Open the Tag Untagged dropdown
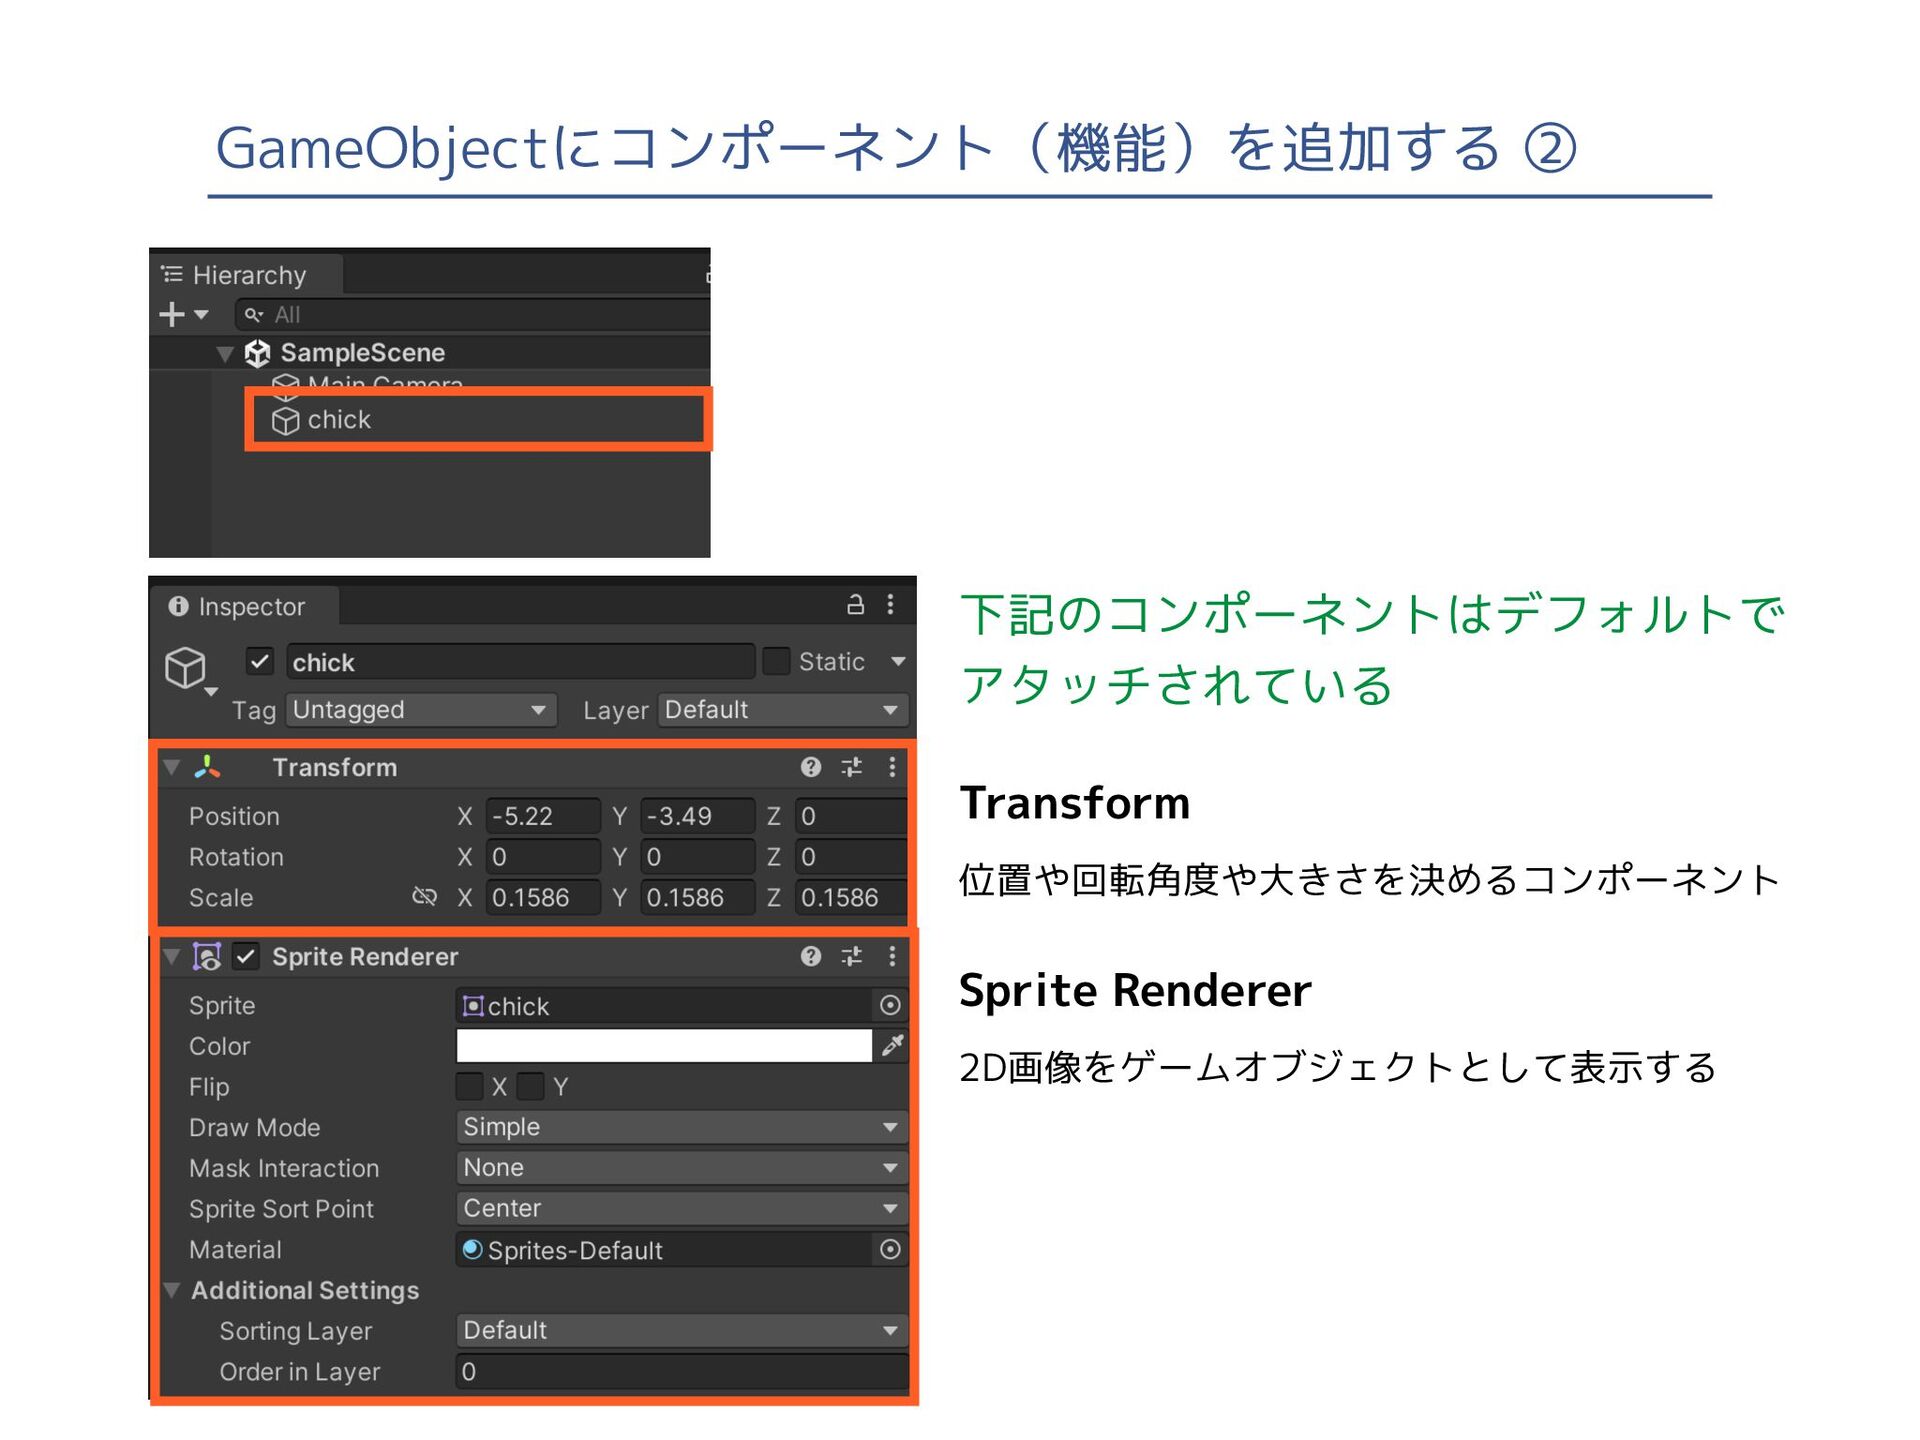The width and height of the screenshot is (1920, 1440). pyautogui.click(x=420, y=710)
